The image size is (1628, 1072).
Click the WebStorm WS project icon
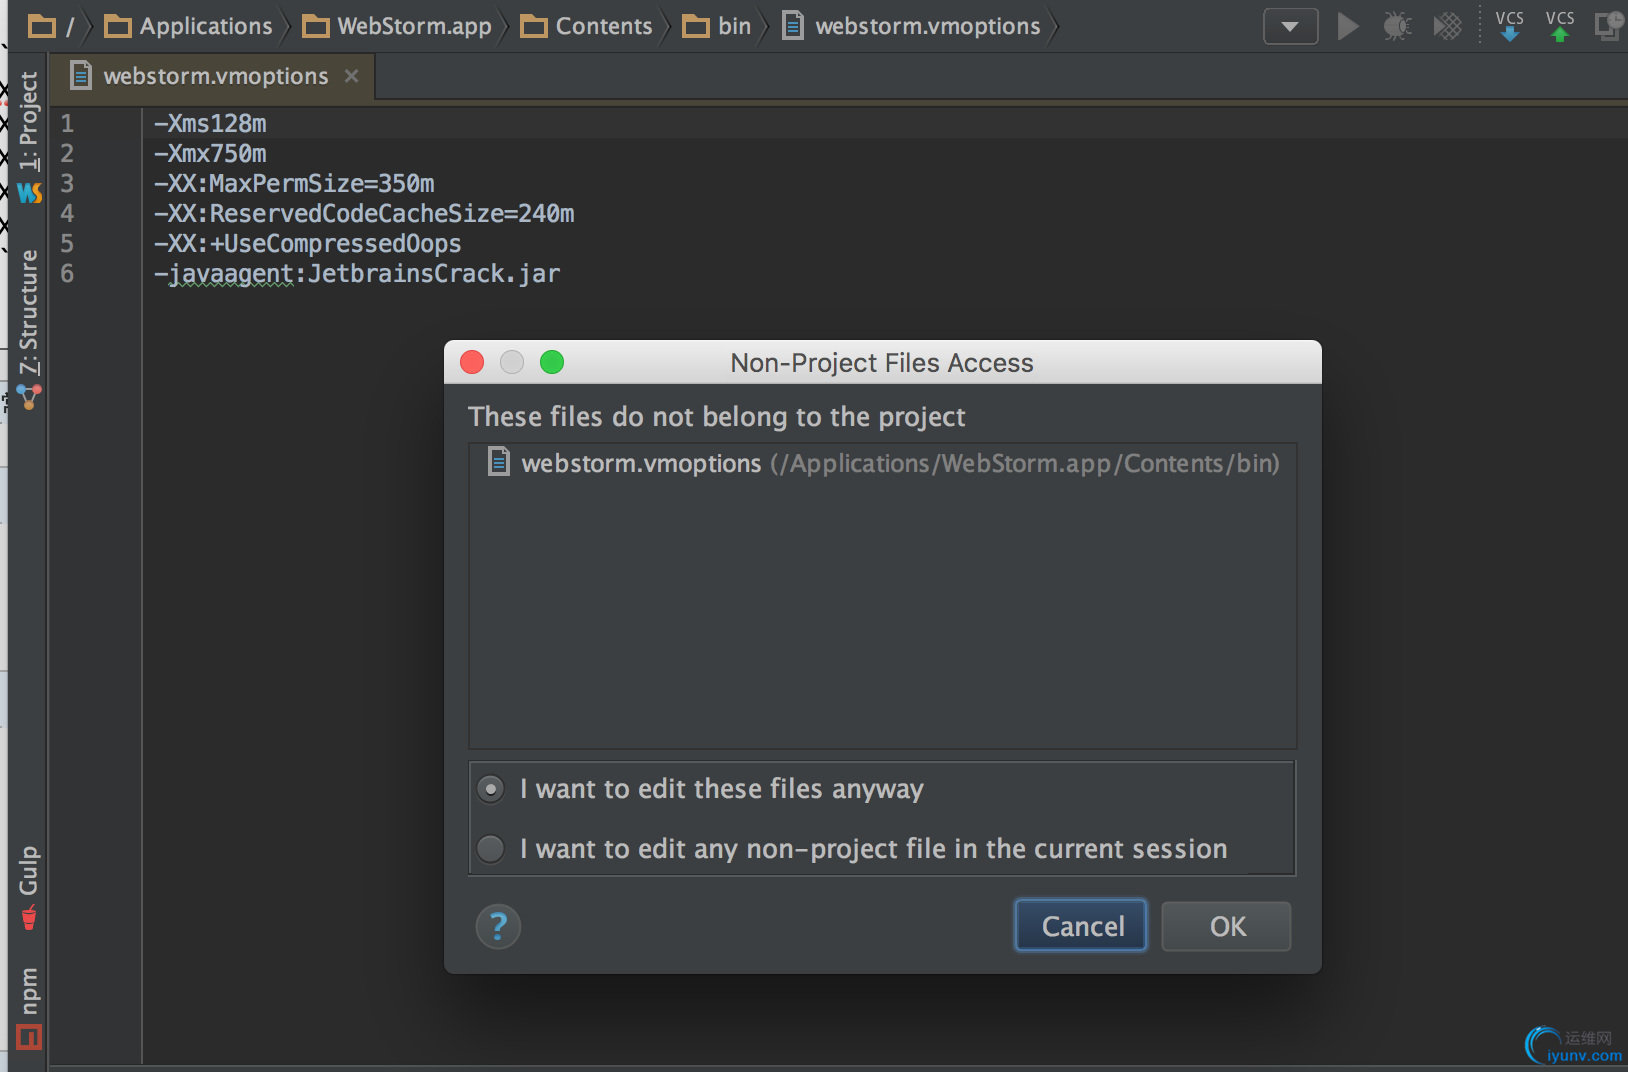coord(29,193)
